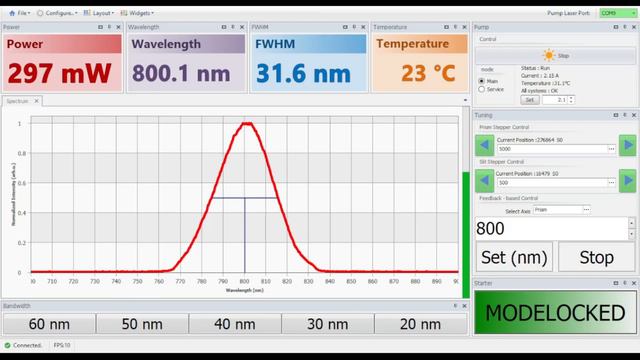Image resolution: width=640 pixels, height=360 pixels.
Task: Select the 60 nm bandwidth preset
Action: pyautogui.click(x=49, y=324)
